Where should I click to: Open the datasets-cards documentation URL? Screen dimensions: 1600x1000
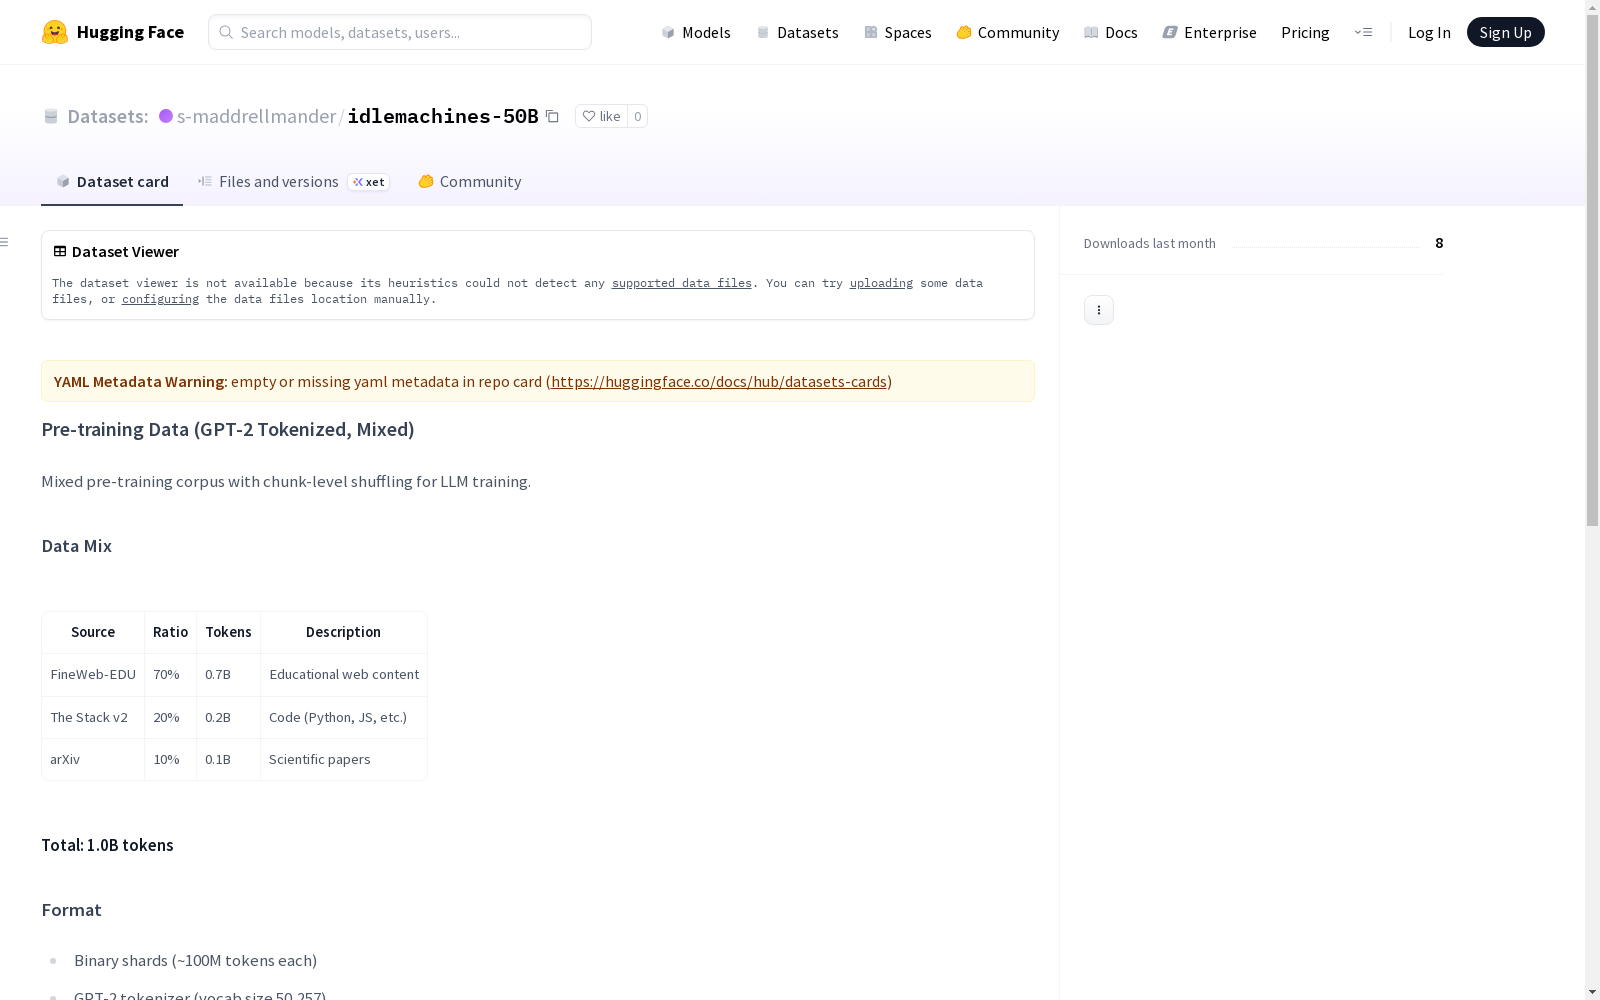719,381
